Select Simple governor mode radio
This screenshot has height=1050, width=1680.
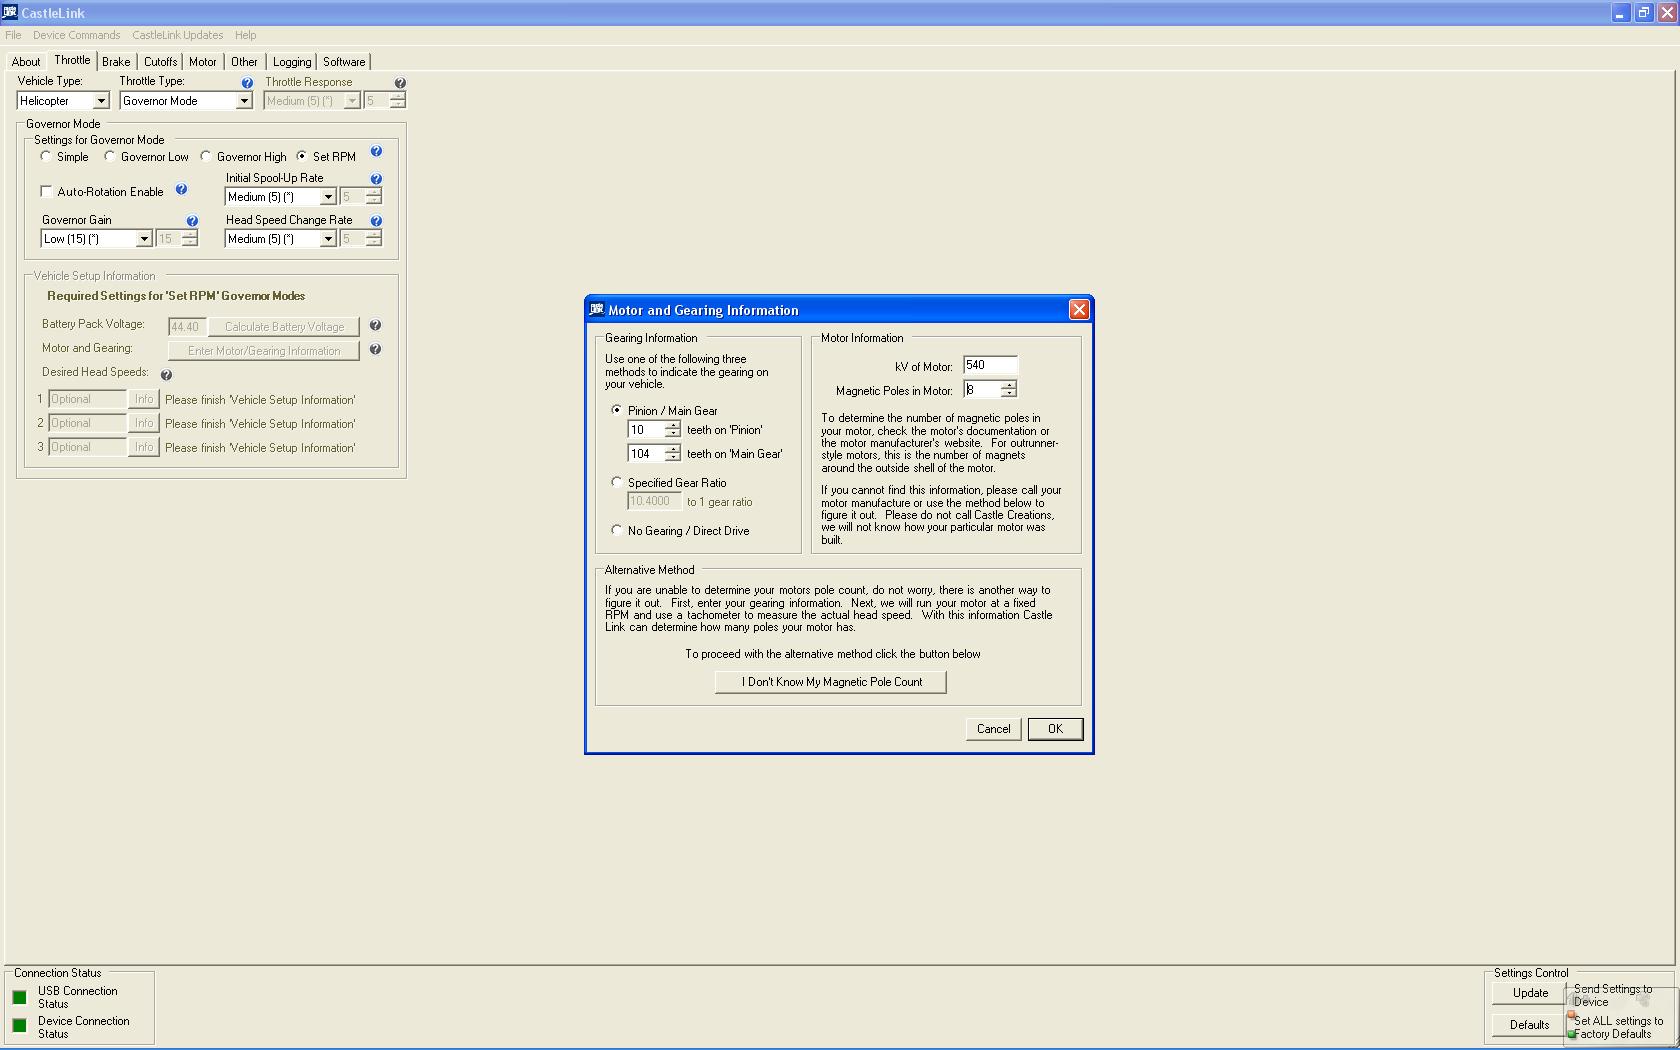coord(46,156)
